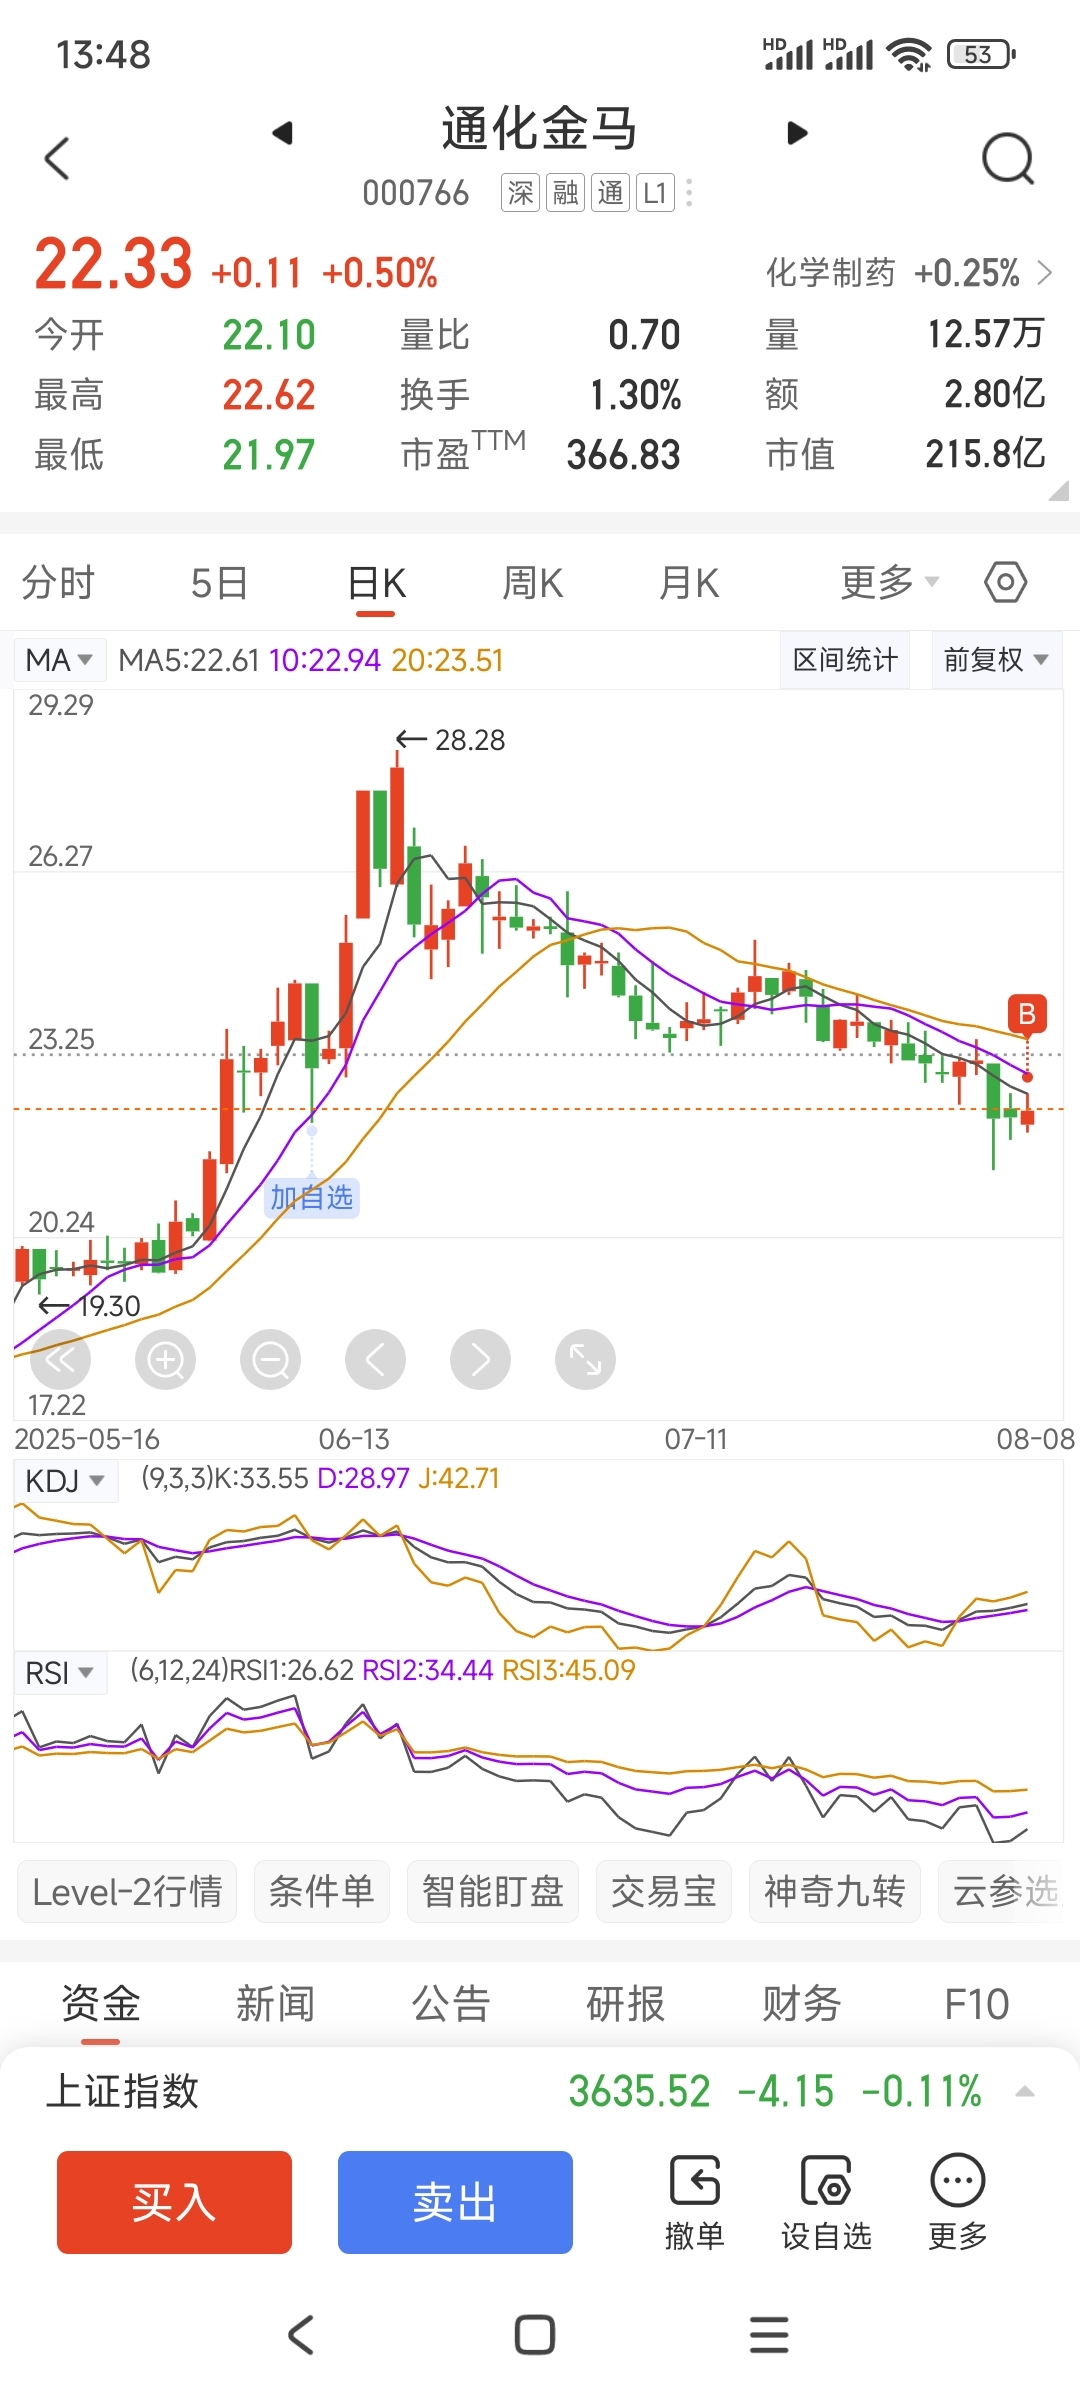Tap the 设自选 watchlist icon
Viewport: 1080px width, 2400px height.
826,2203
